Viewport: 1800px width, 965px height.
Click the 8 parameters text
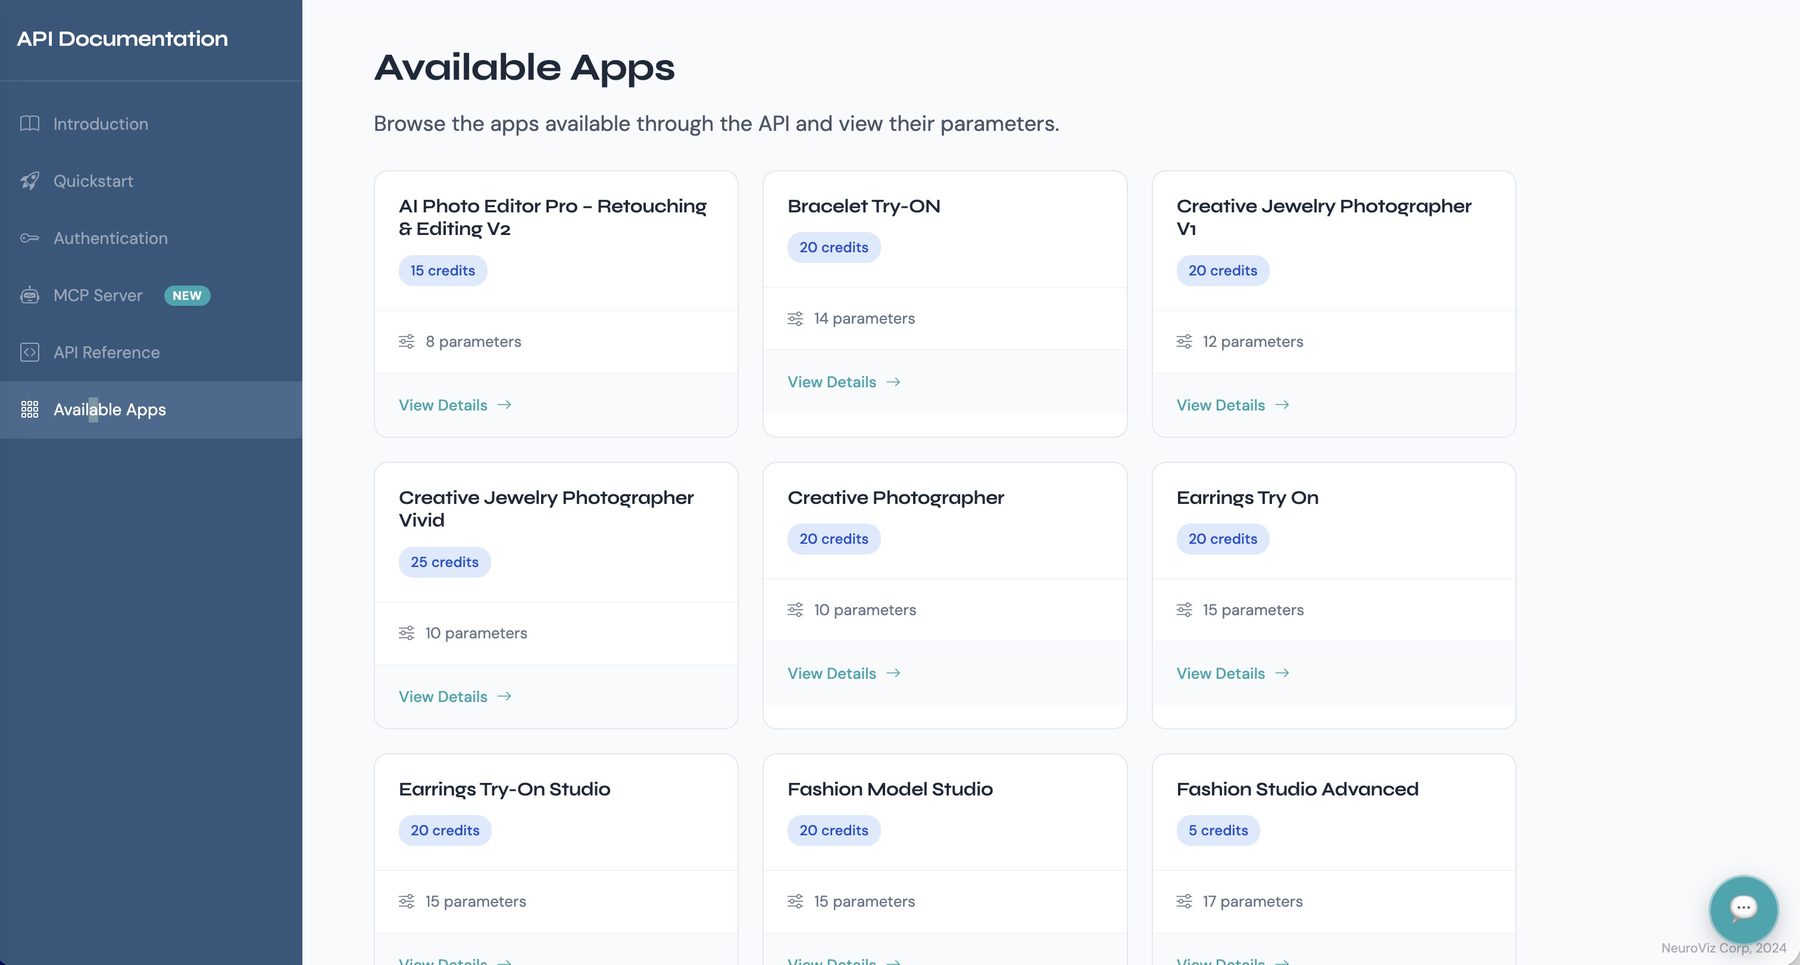coord(473,341)
